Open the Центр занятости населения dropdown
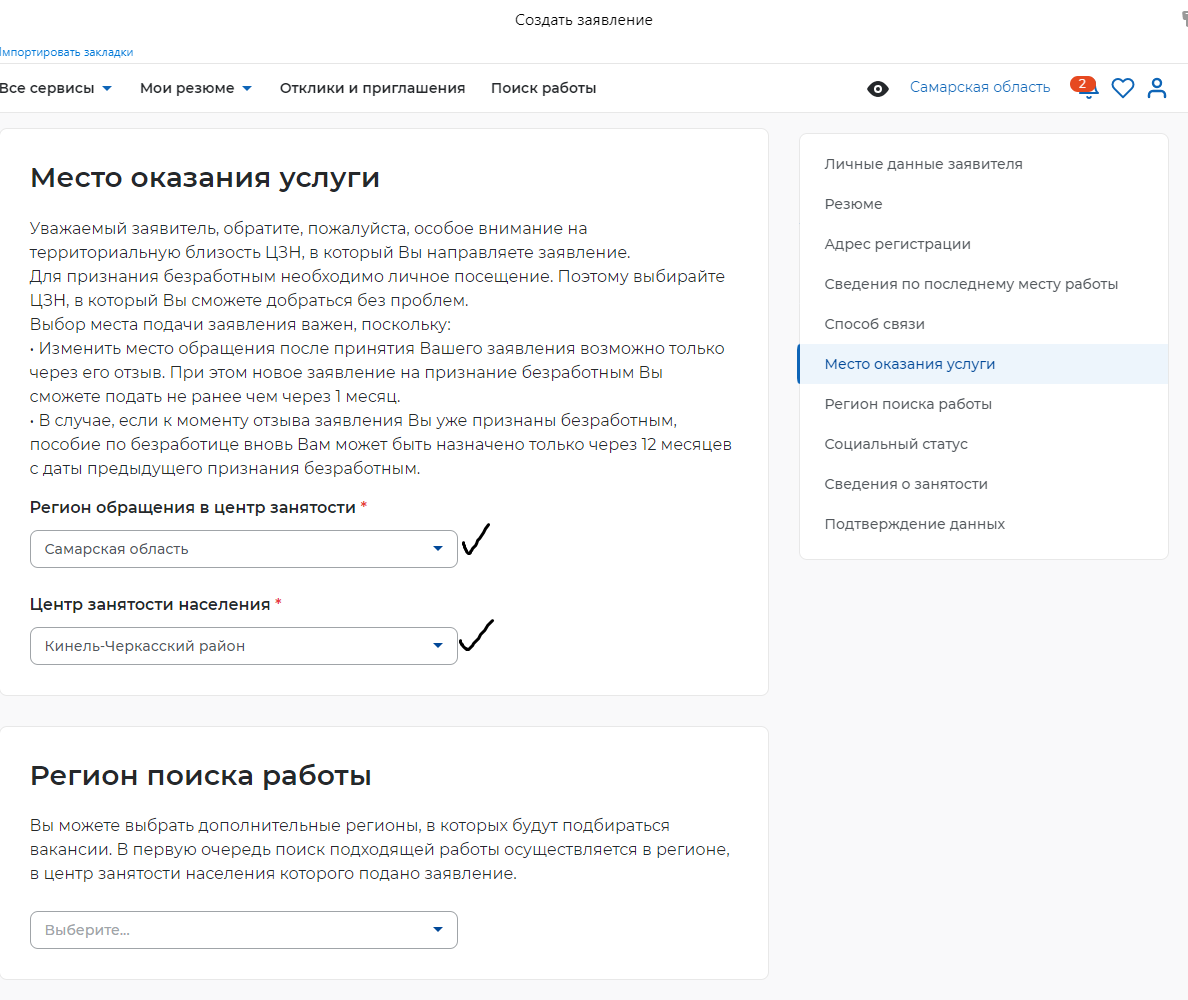The width and height of the screenshot is (1188, 1000). pyautogui.click(x=243, y=645)
